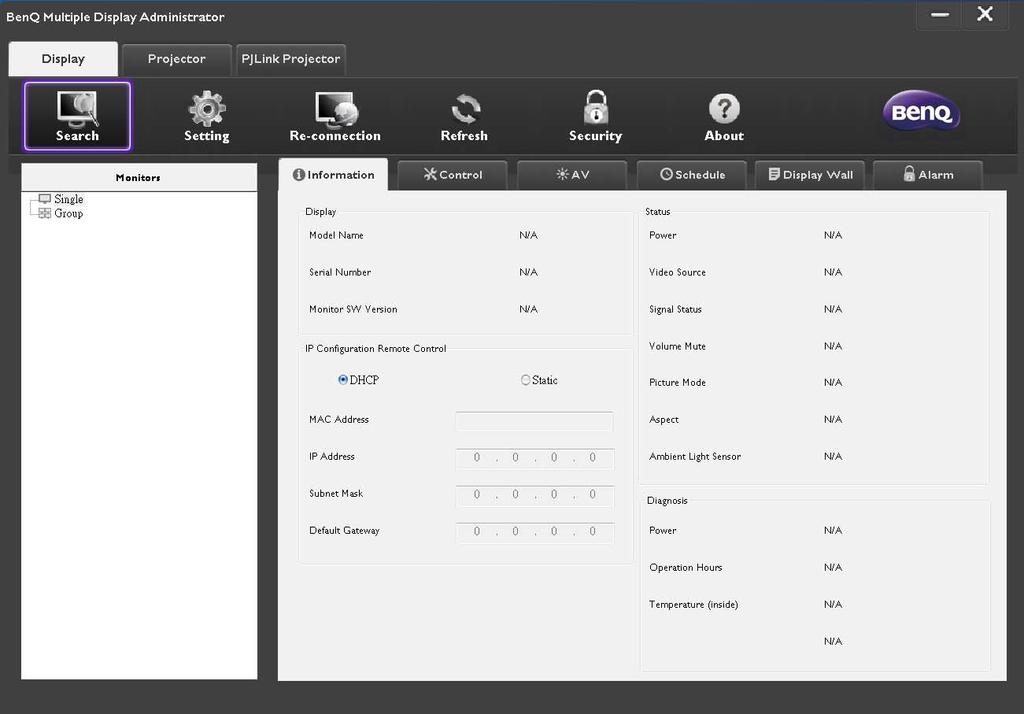Click the Search monitor icon
Screen dimensions: 1024x714
click(77, 108)
